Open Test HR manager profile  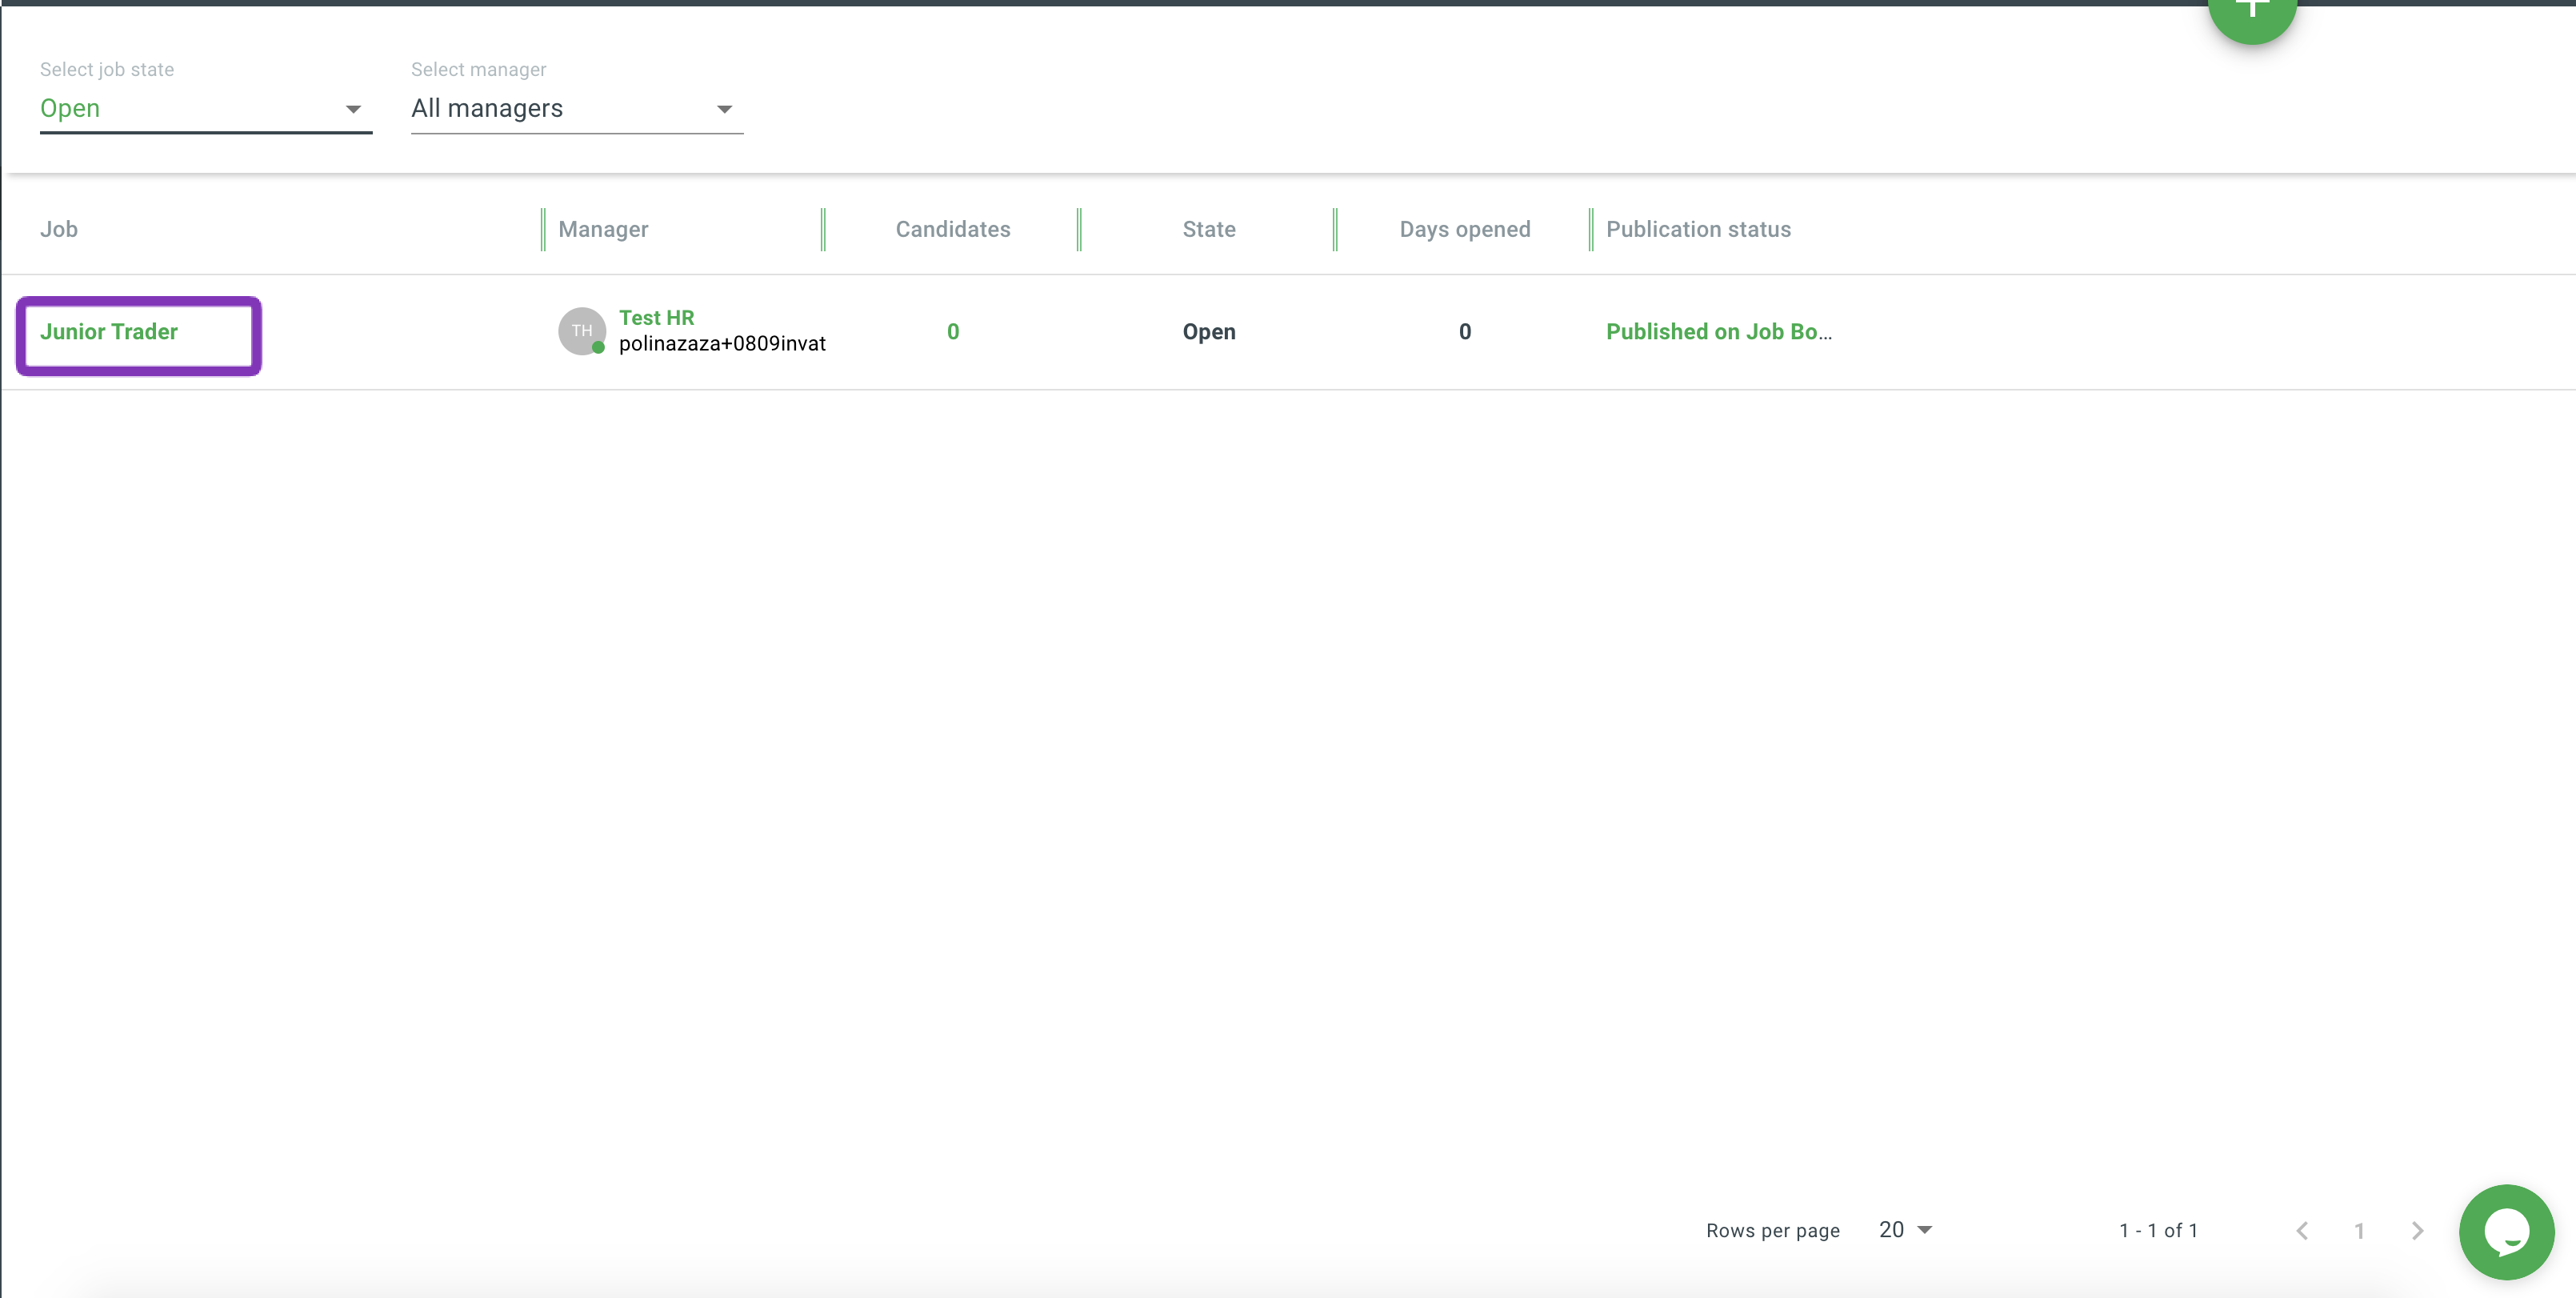[656, 318]
